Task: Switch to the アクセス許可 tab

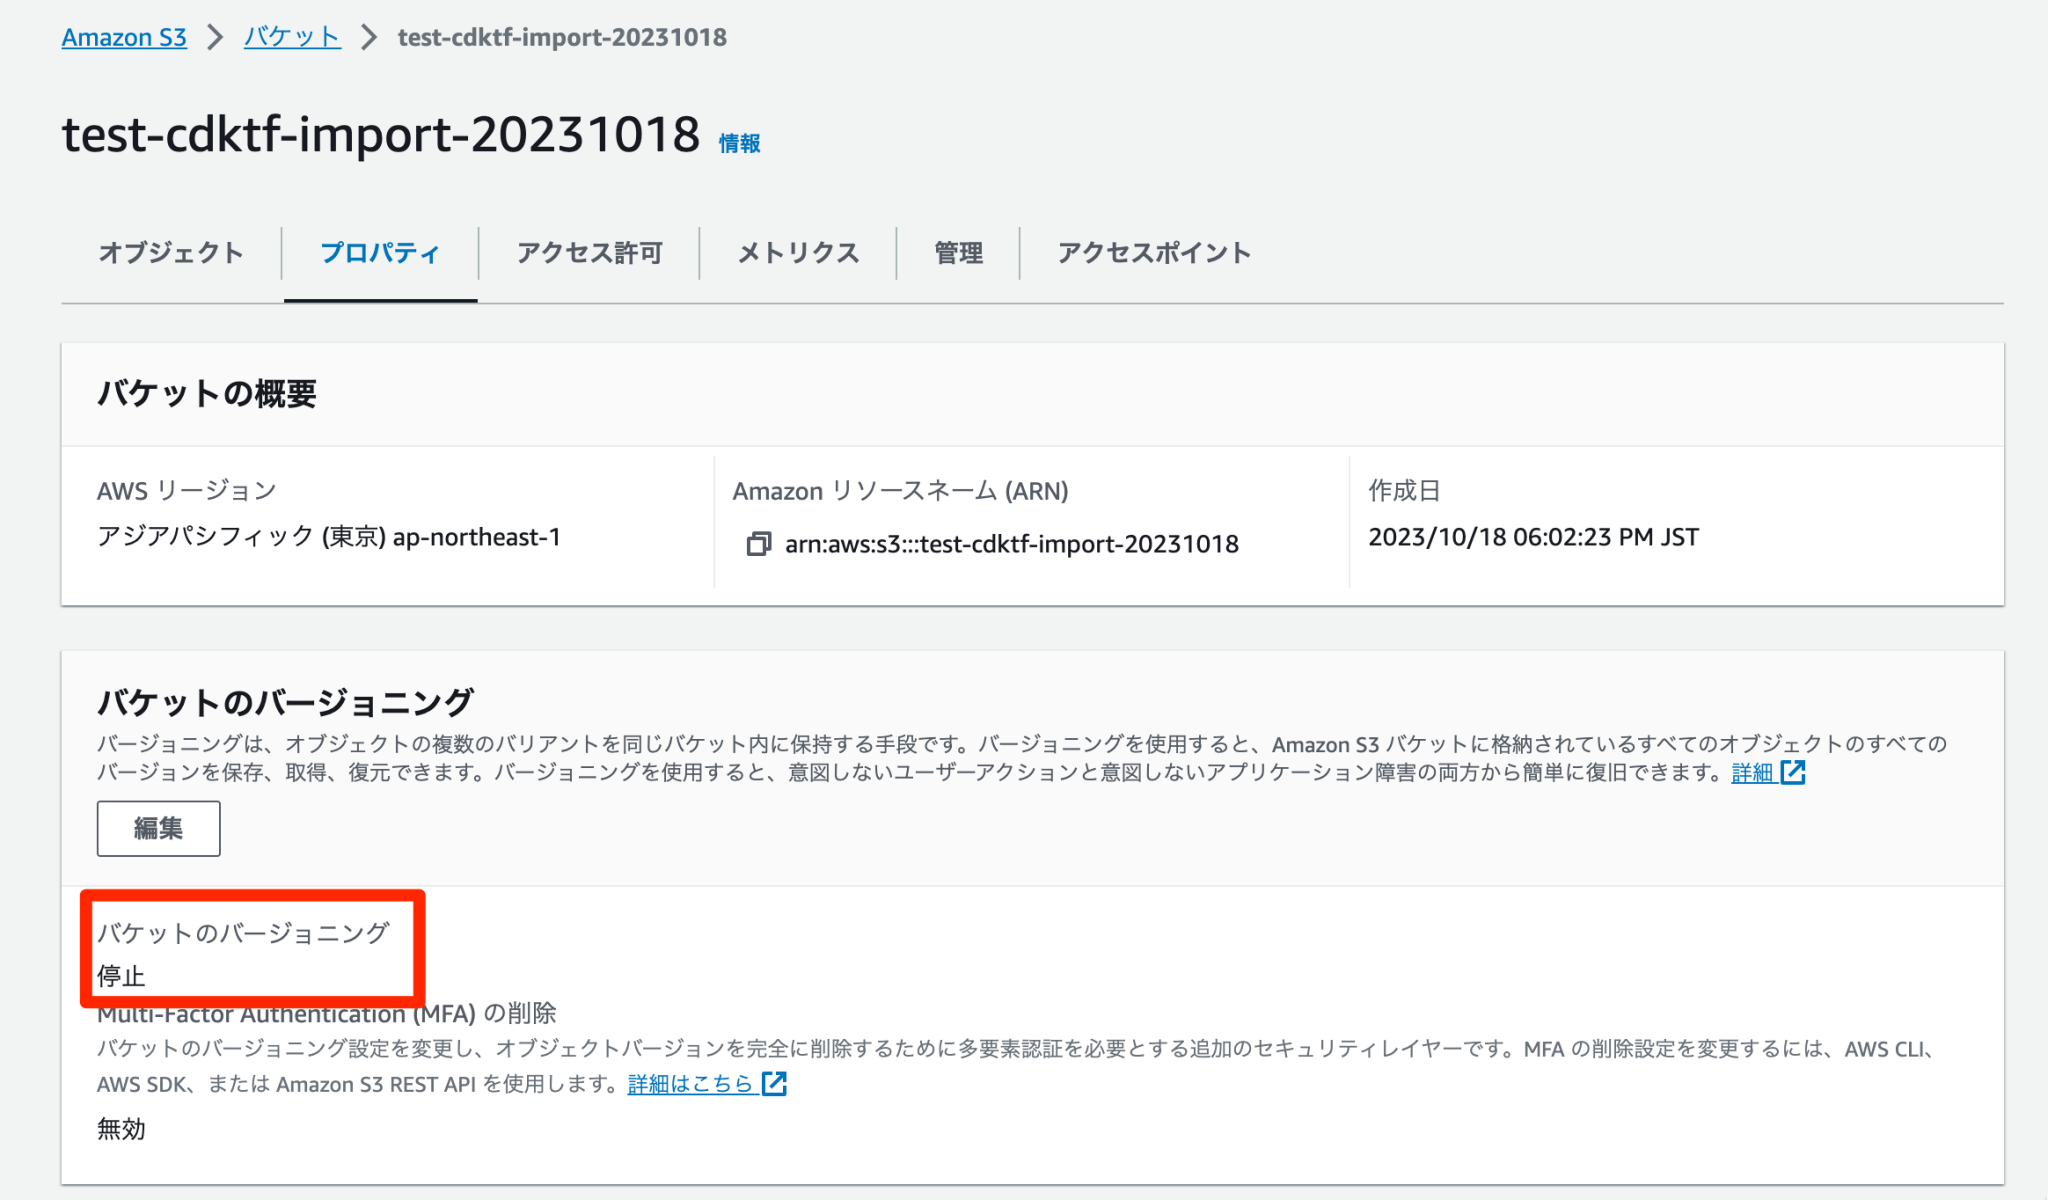Action: pyautogui.click(x=590, y=253)
